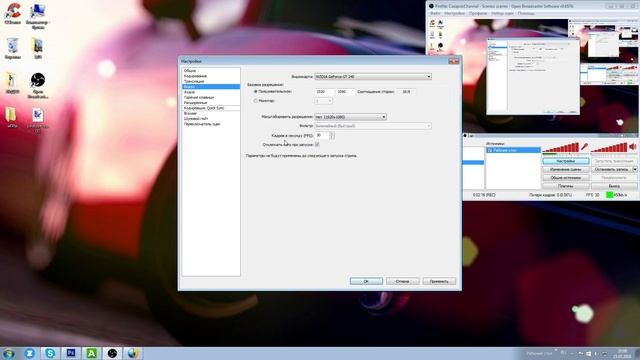The image size is (640, 360).
Task: Open the computer monitor desktop shortcut
Action: coord(38,16)
